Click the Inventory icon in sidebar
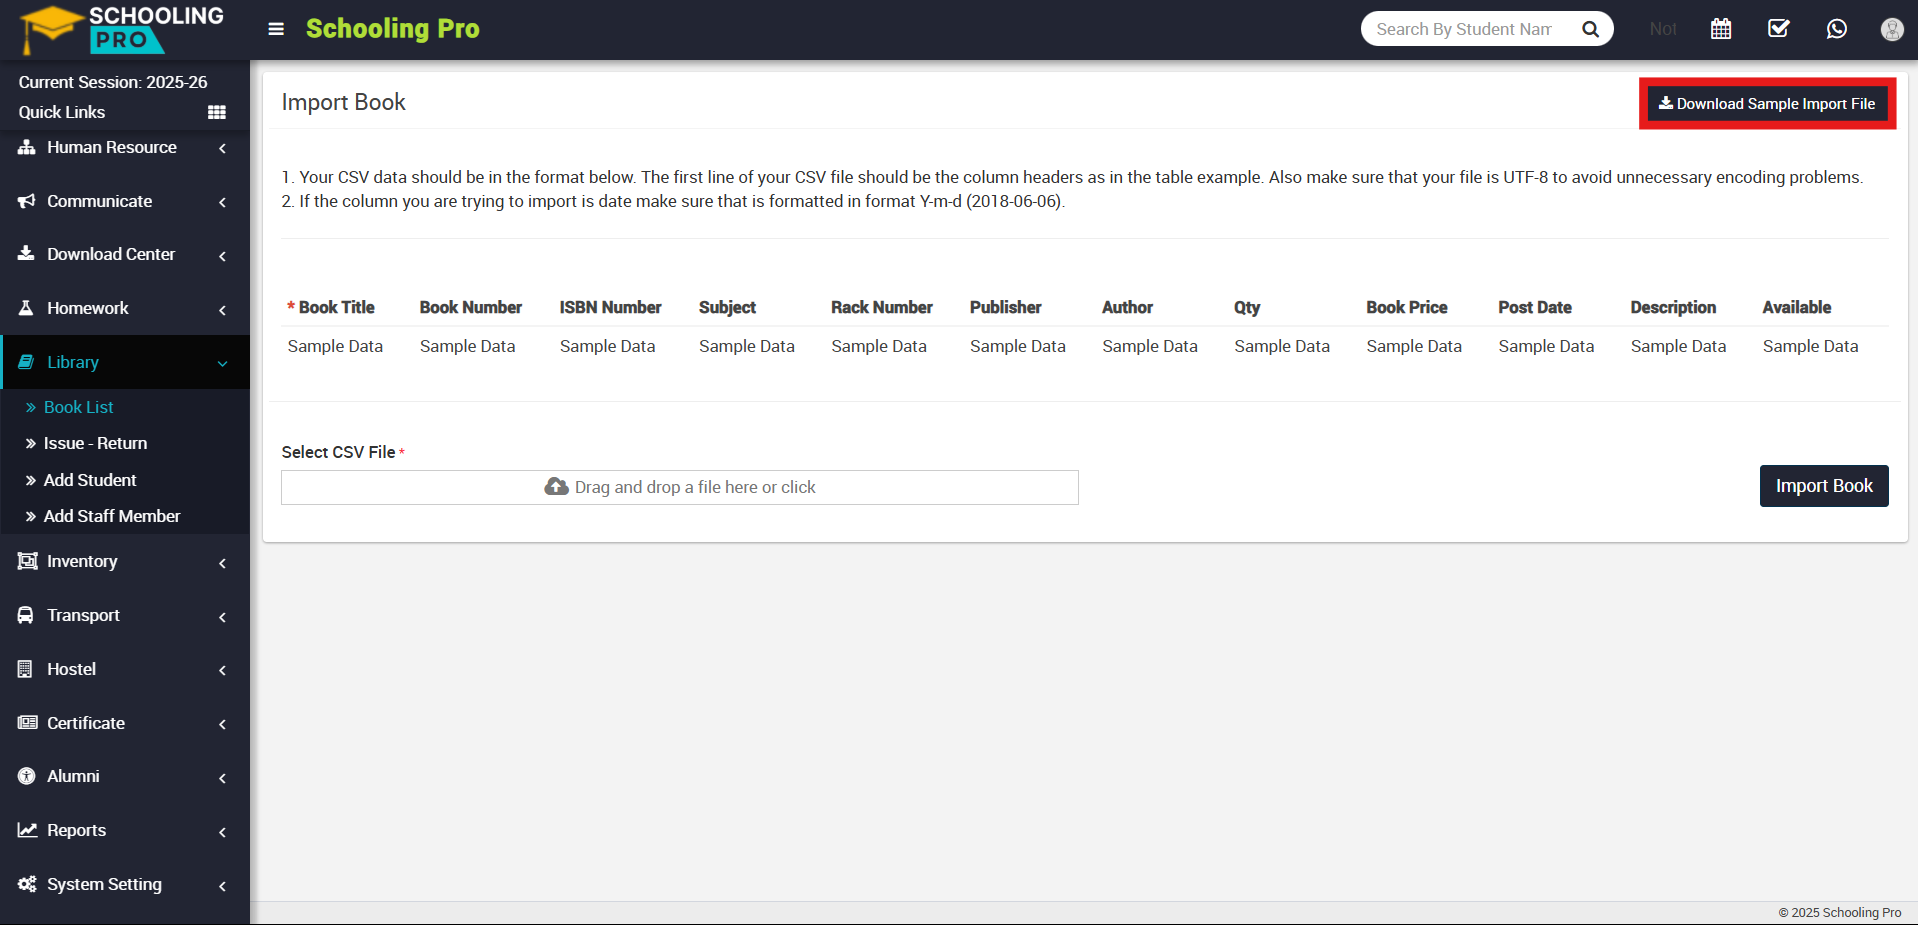 coord(28,561)
